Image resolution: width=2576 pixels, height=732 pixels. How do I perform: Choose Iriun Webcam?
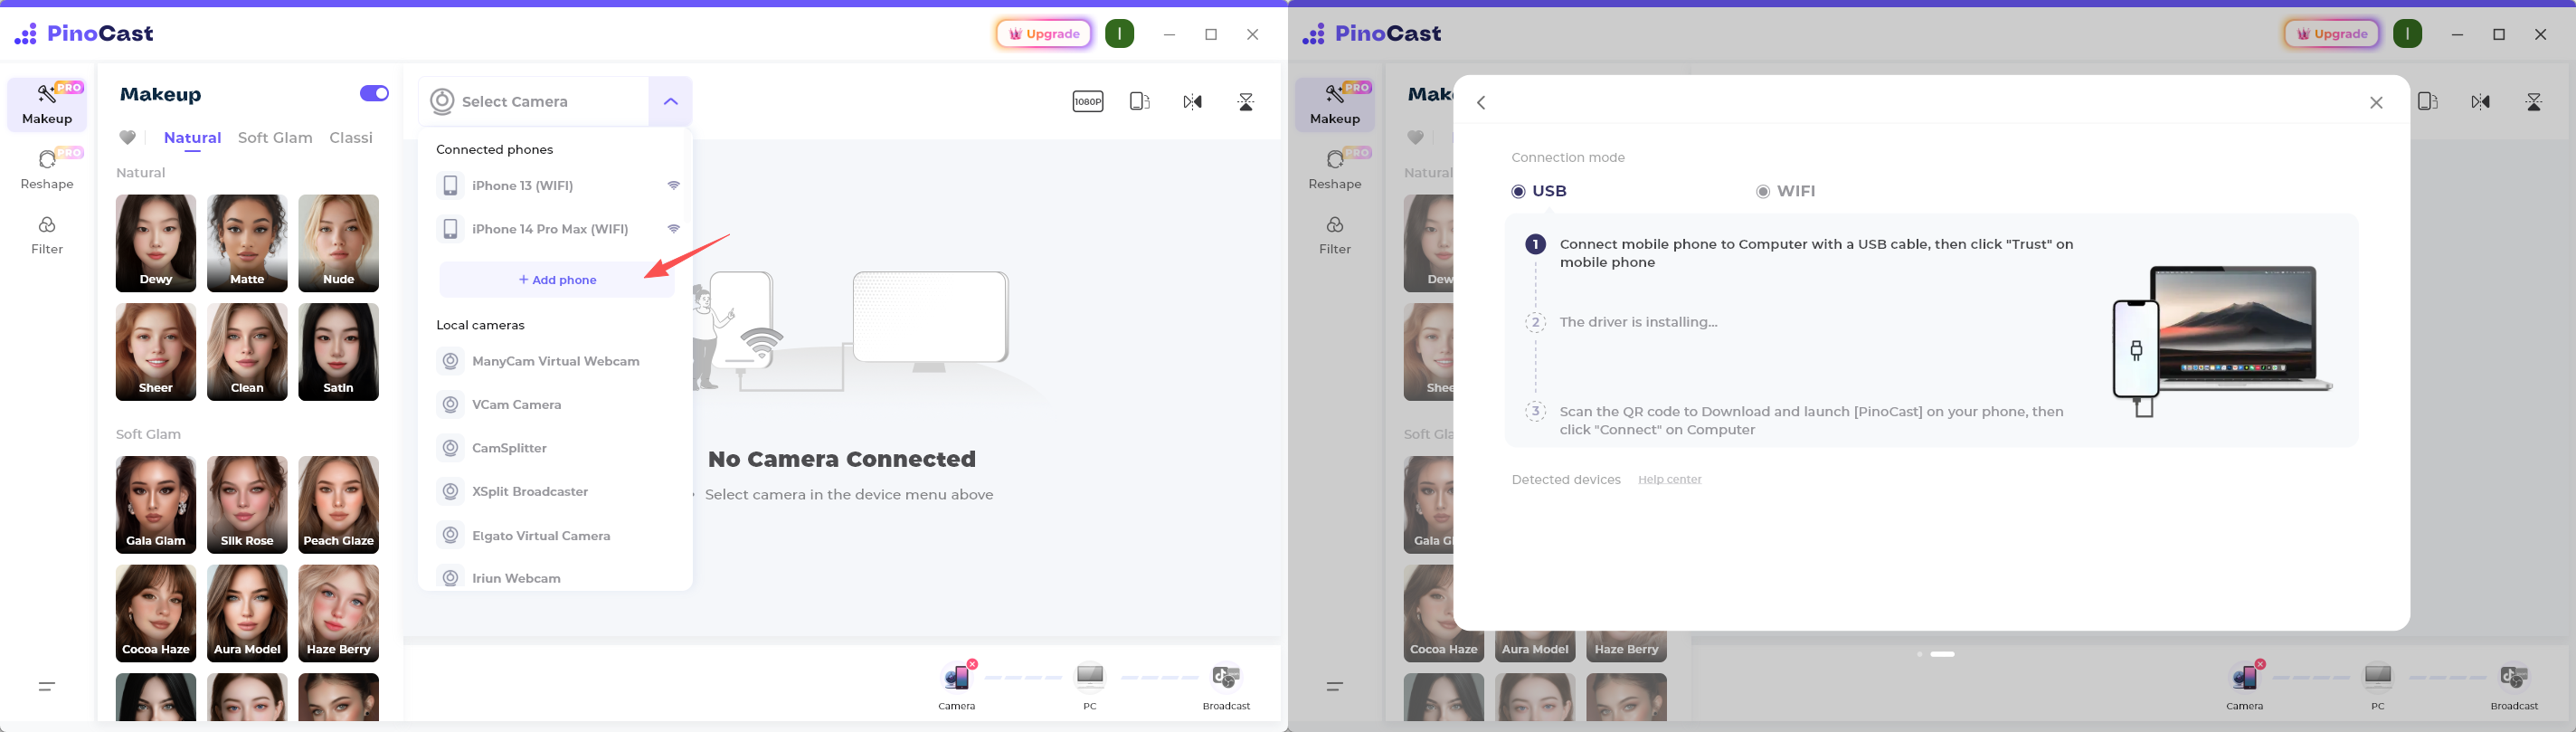(556, 578)
